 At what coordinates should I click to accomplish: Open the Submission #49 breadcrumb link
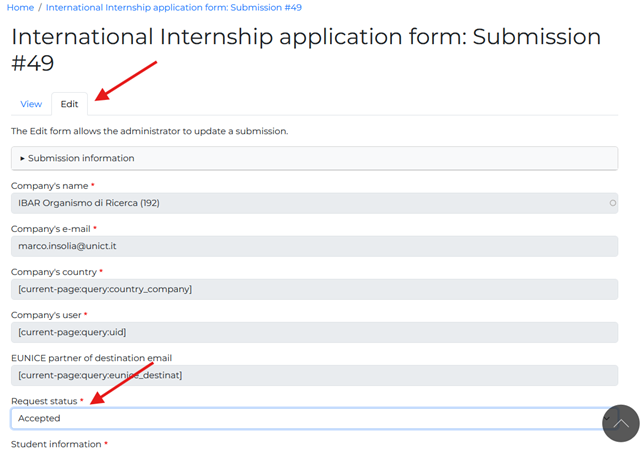174,7
